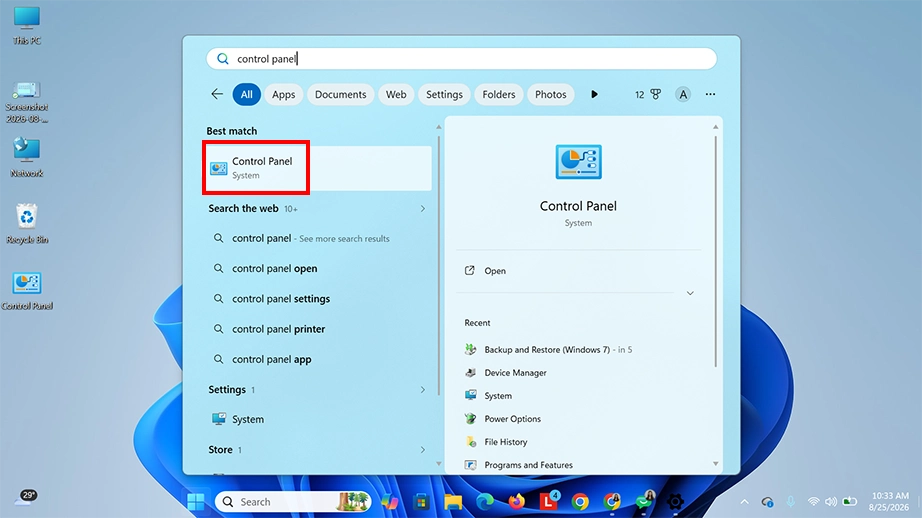Click the user account avatar A
Screen dimensions: 922x518
pyautogui.click(x=683, y=94)
